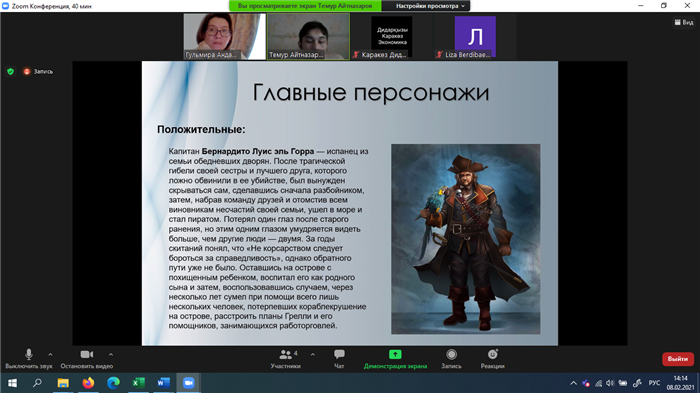700x393 pixels.
Task: Open the Чат chat panel
Action: click(x=339, y=359)
